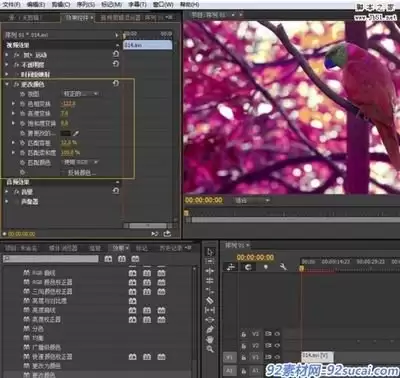Check the 反转颜色 checkbox
The height and width of the screenshot is (378, 400).
coord(64,173)
